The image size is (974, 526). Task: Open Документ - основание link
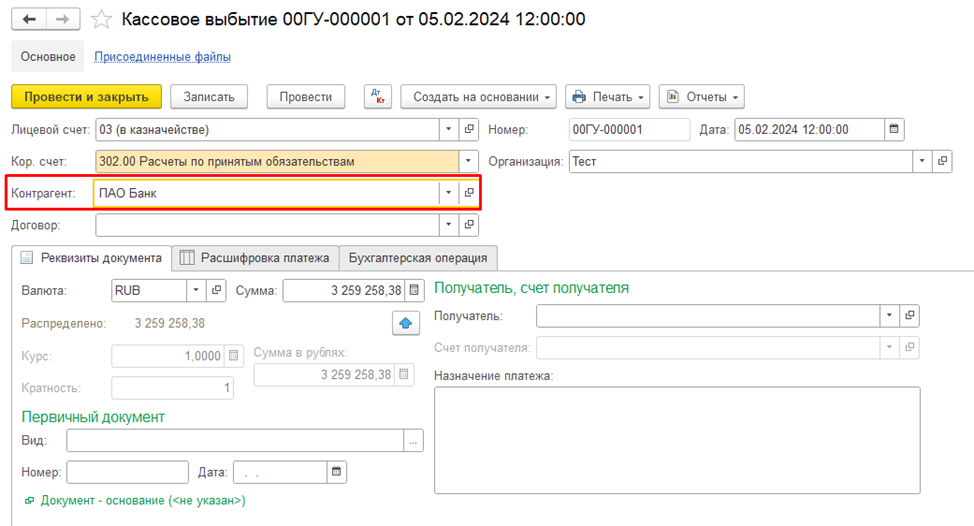tap(143, 501)
